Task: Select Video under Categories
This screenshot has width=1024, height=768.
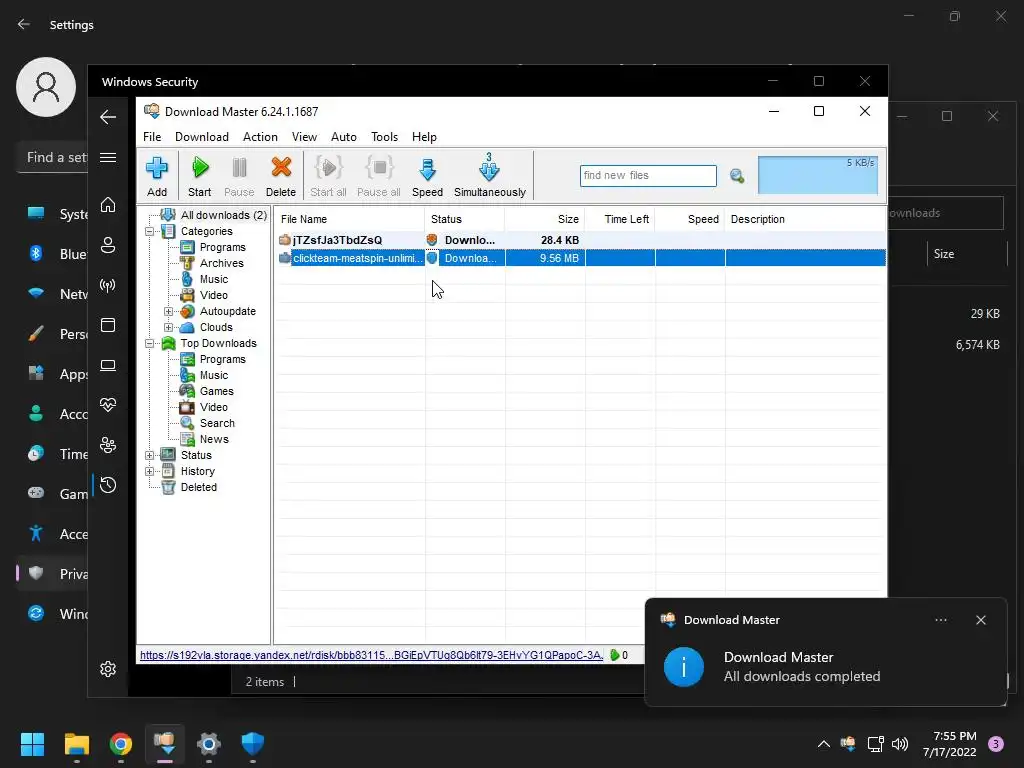Action: click(214, 295)
